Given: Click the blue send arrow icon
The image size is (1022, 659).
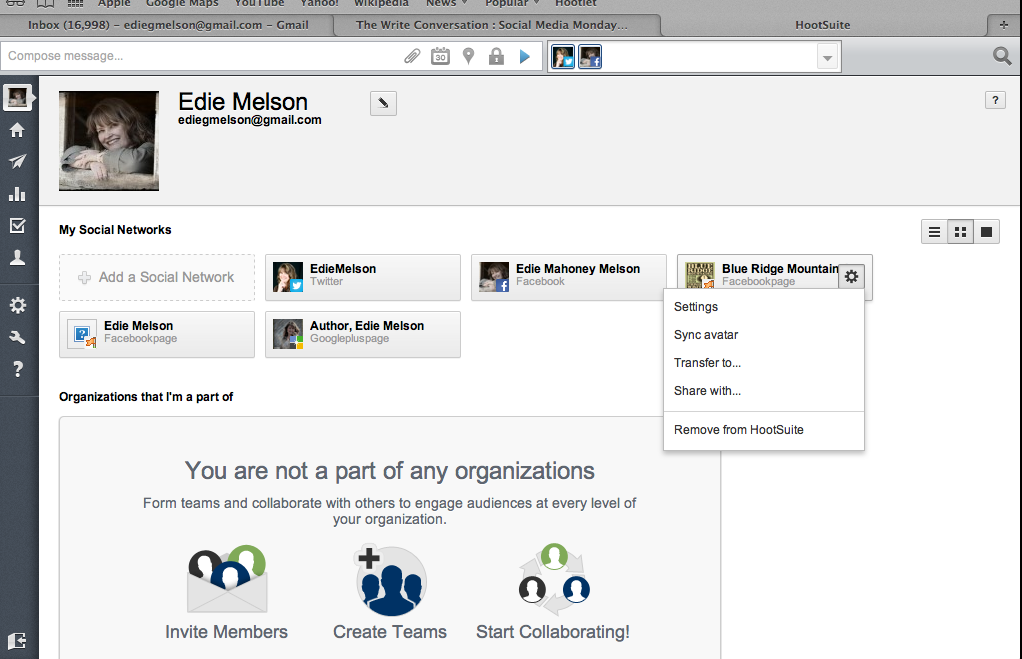Looking at the screenshot, I should pos(525,56).
